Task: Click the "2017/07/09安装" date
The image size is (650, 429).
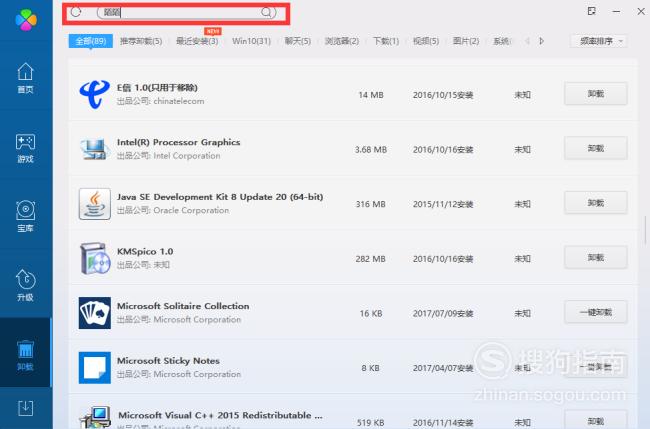Action: click(443, 313)
